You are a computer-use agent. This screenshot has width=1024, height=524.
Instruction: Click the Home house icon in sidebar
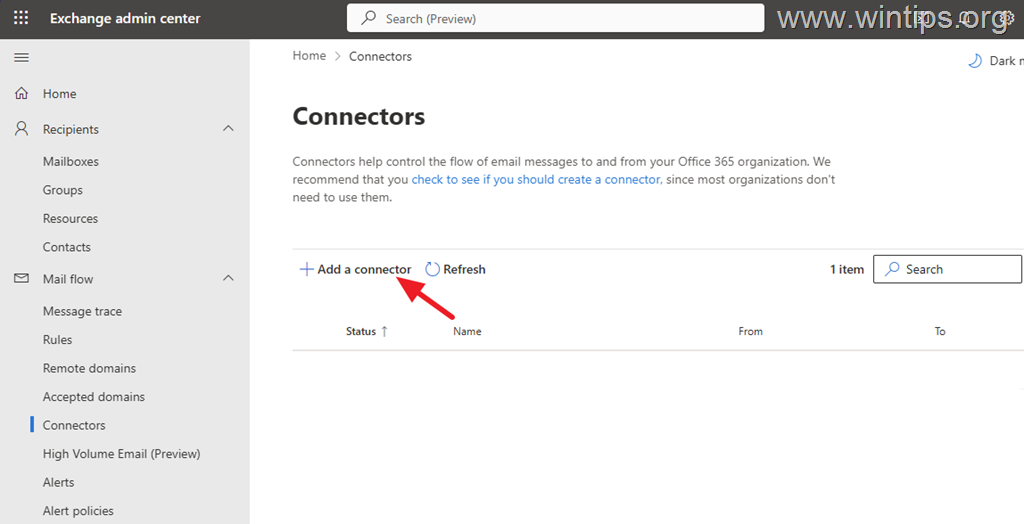(x=22, y=93)
